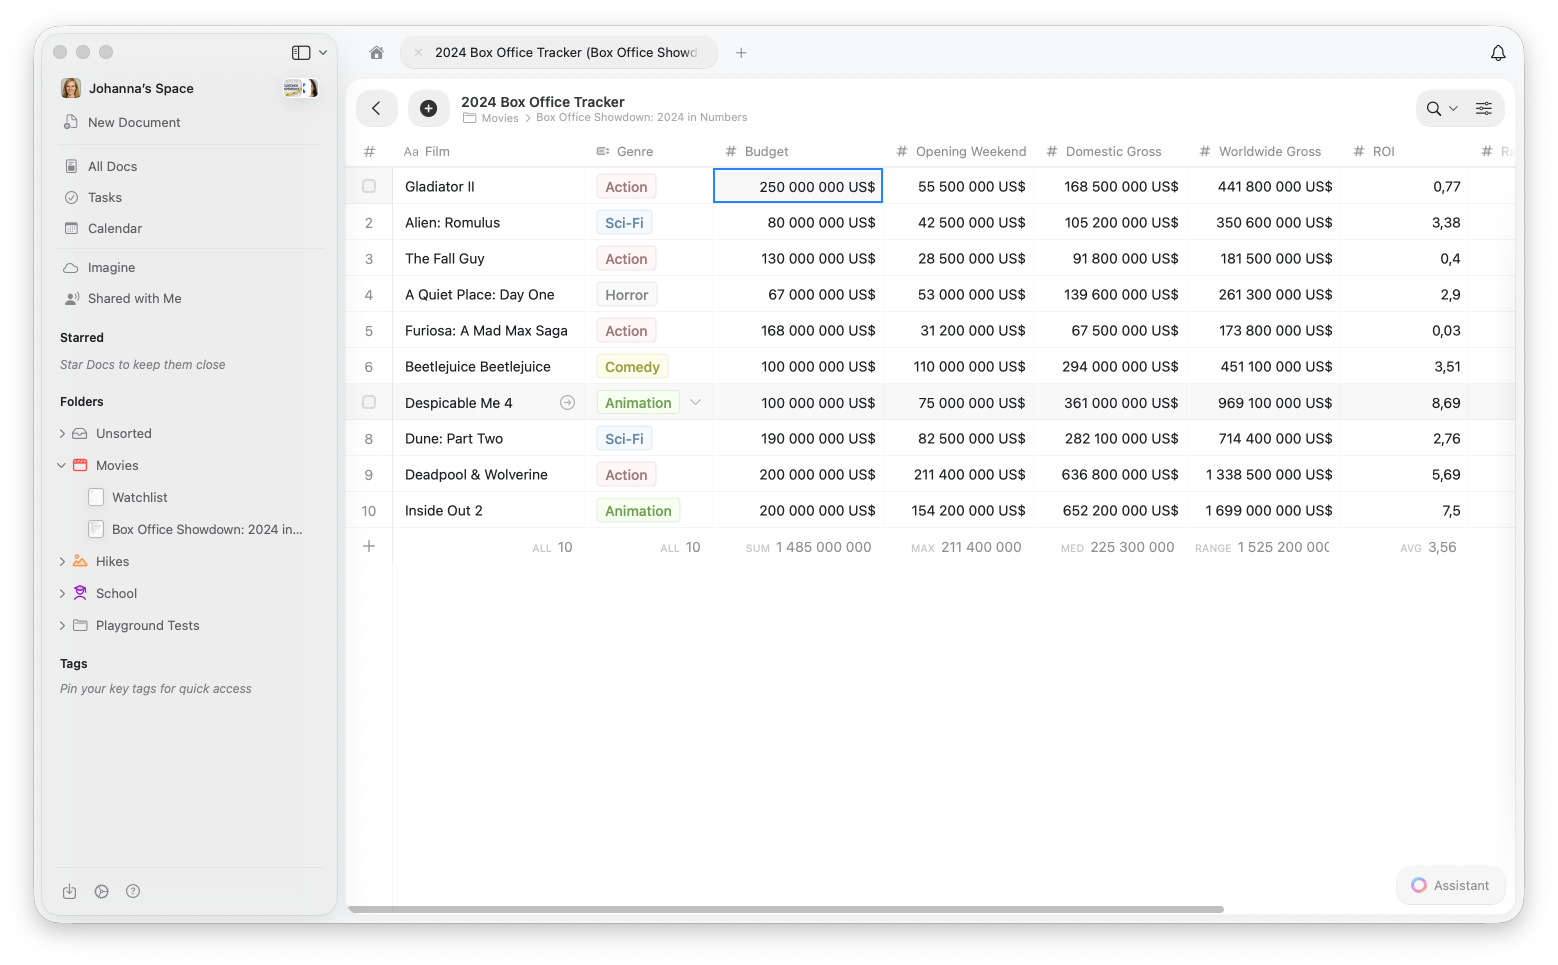This screenshot has width=1558, height=965.
Task: Open the view settings sliders icon
Action: [1484, 108]
